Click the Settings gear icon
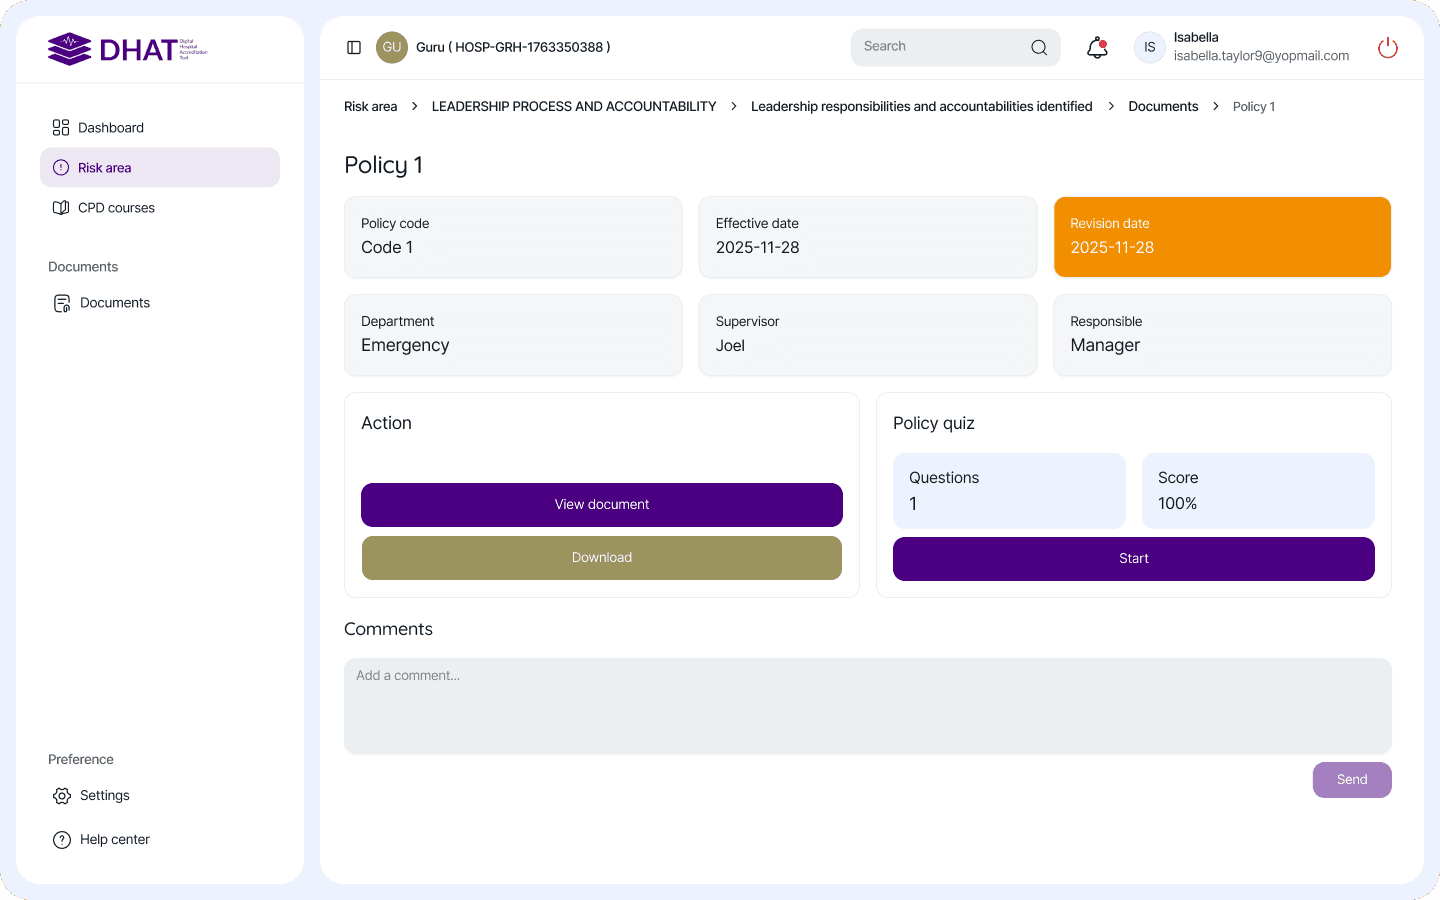The height and width of the screenshot is (900, 1440). [x=62, y=796]
